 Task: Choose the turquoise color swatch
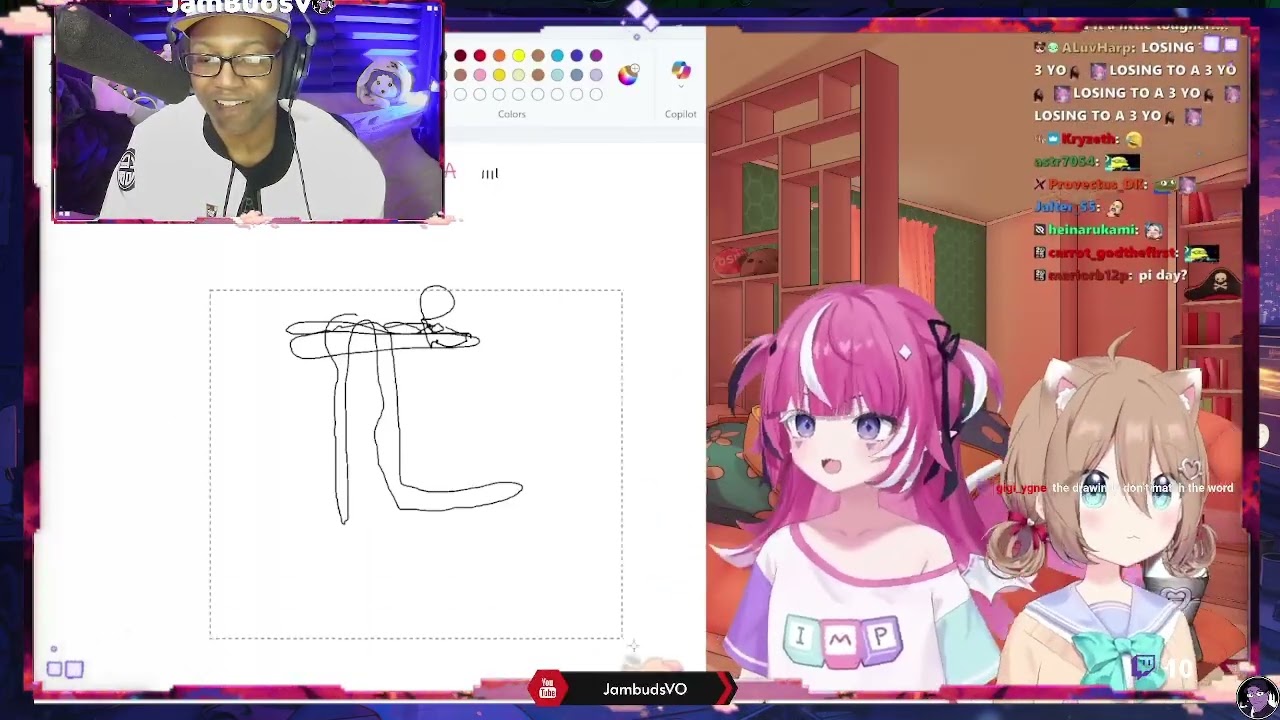pos(557,56)
